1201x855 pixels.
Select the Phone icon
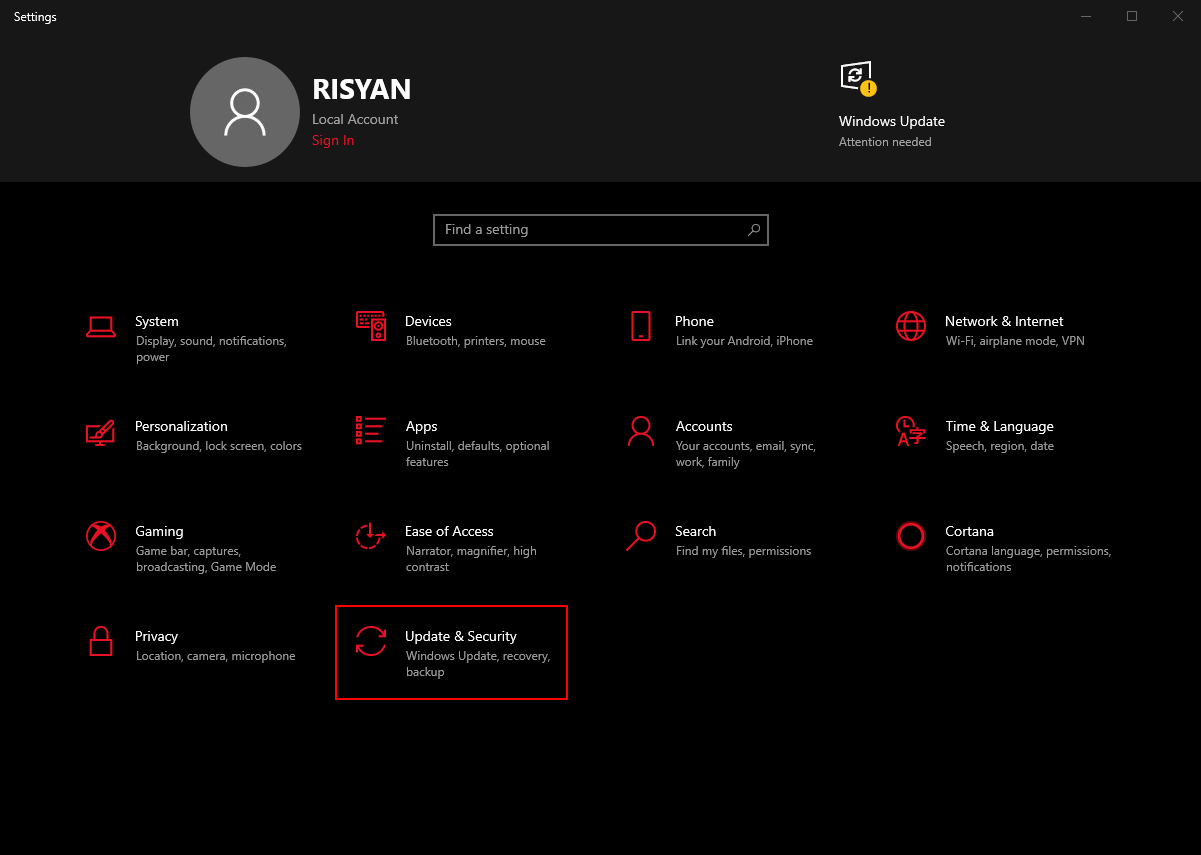[641, 326]
